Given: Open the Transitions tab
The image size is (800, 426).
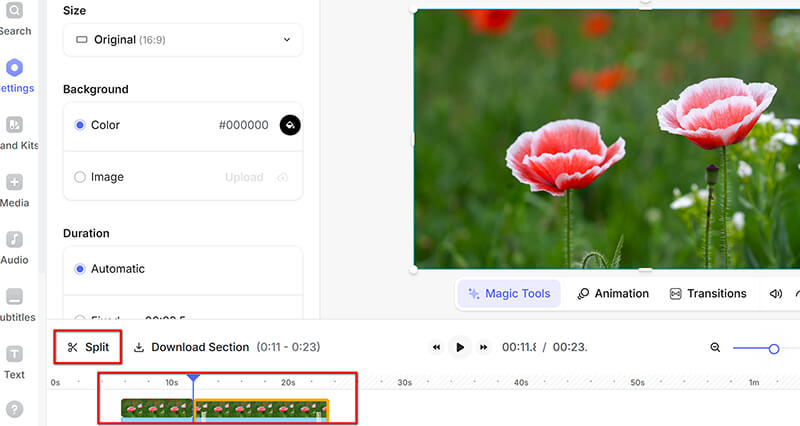Looking at the screenshot, I should pyautogui.click(x=708, y=294).
